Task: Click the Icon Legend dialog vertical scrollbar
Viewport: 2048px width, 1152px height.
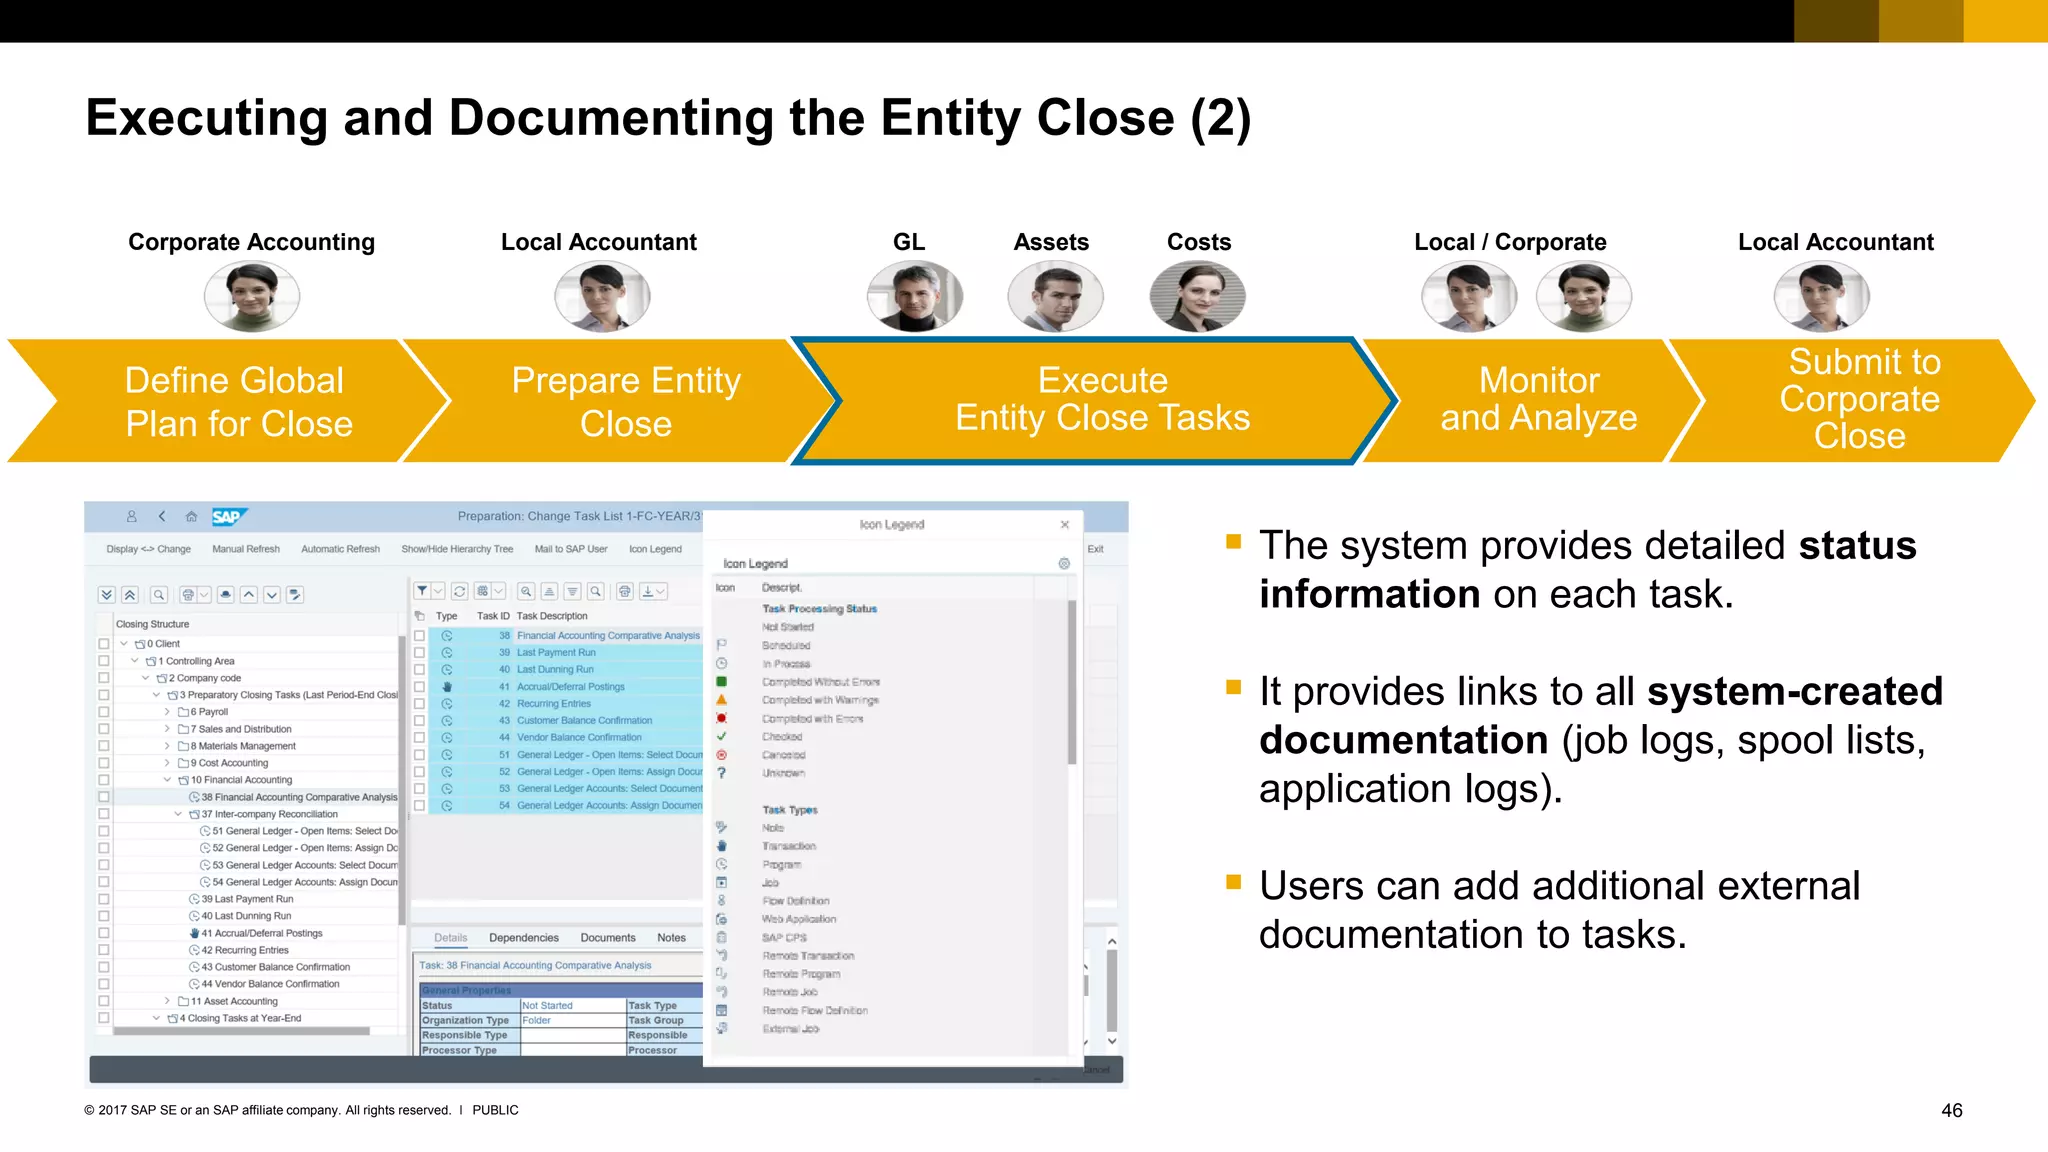Action: click(1072, 680)
